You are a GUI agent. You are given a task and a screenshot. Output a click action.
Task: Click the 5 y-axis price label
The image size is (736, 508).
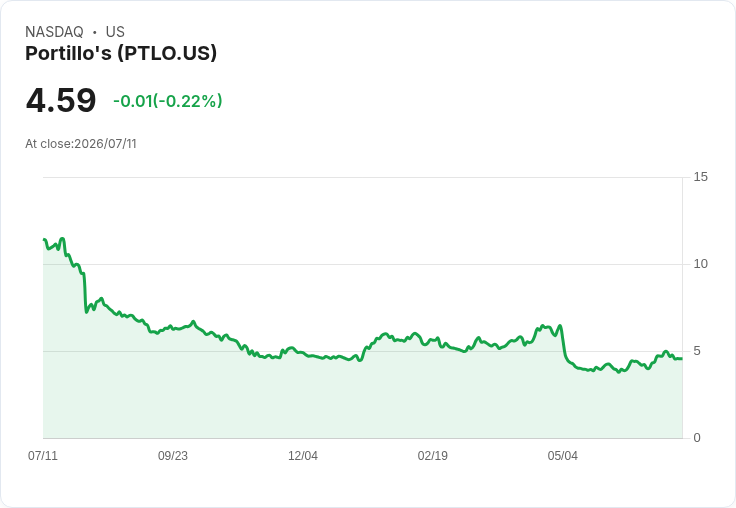coord(697,351)
